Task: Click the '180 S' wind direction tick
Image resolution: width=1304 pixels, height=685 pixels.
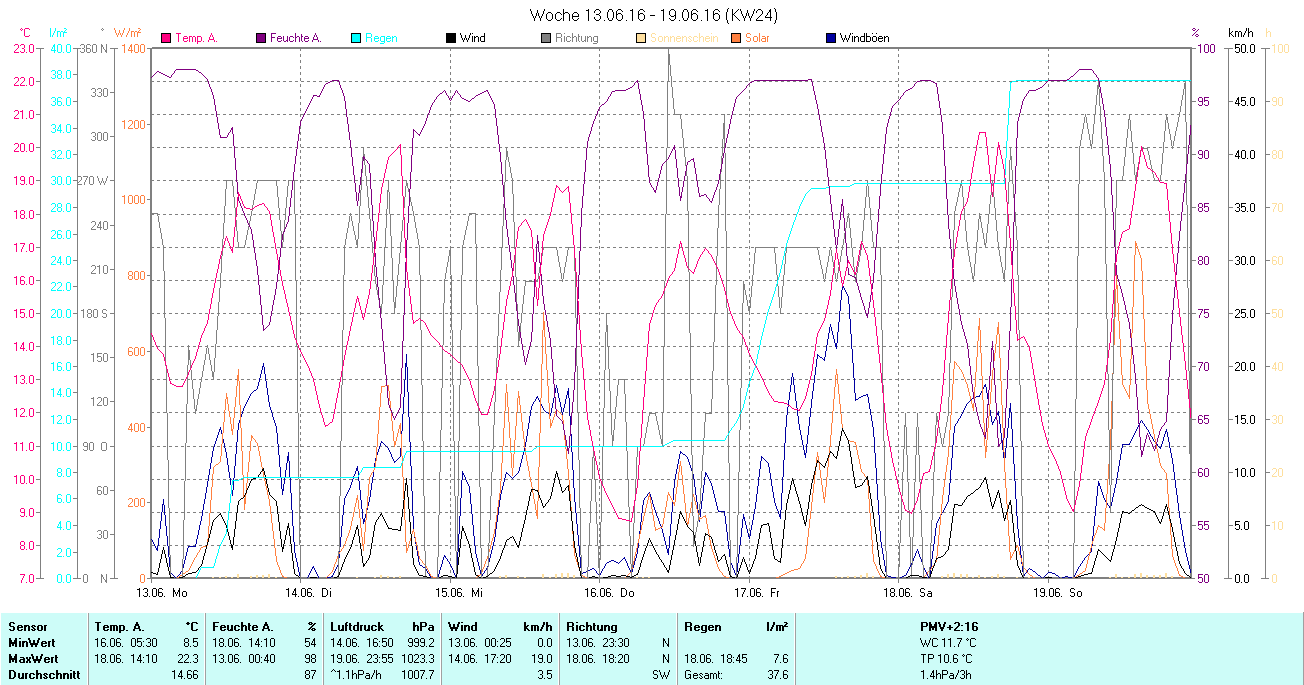Action: [93, 313]
